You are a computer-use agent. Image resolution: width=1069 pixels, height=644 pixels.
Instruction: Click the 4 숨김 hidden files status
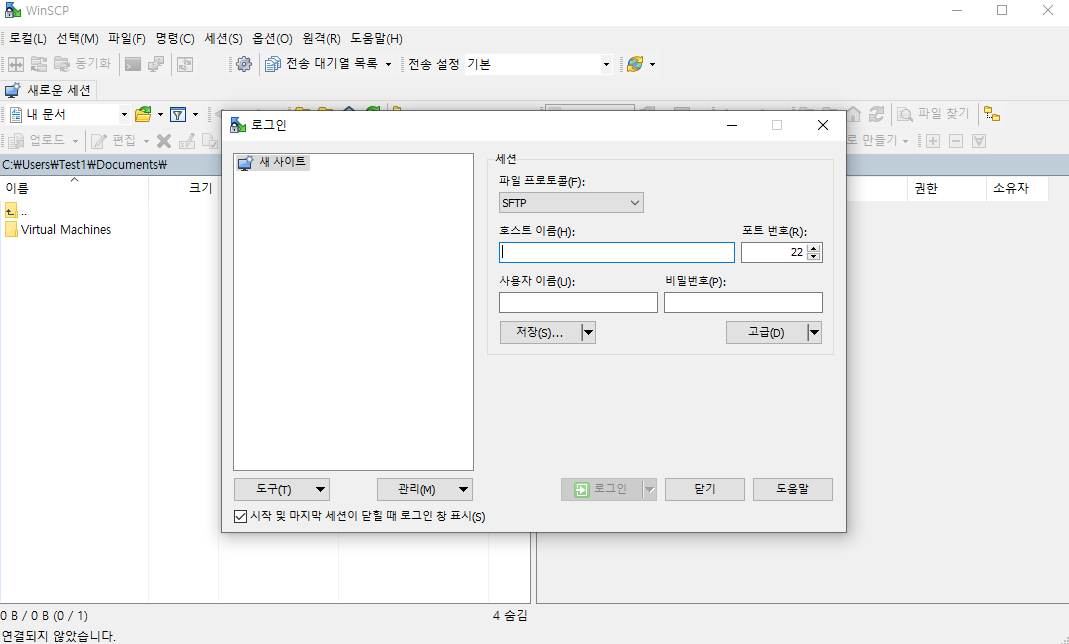509,616
